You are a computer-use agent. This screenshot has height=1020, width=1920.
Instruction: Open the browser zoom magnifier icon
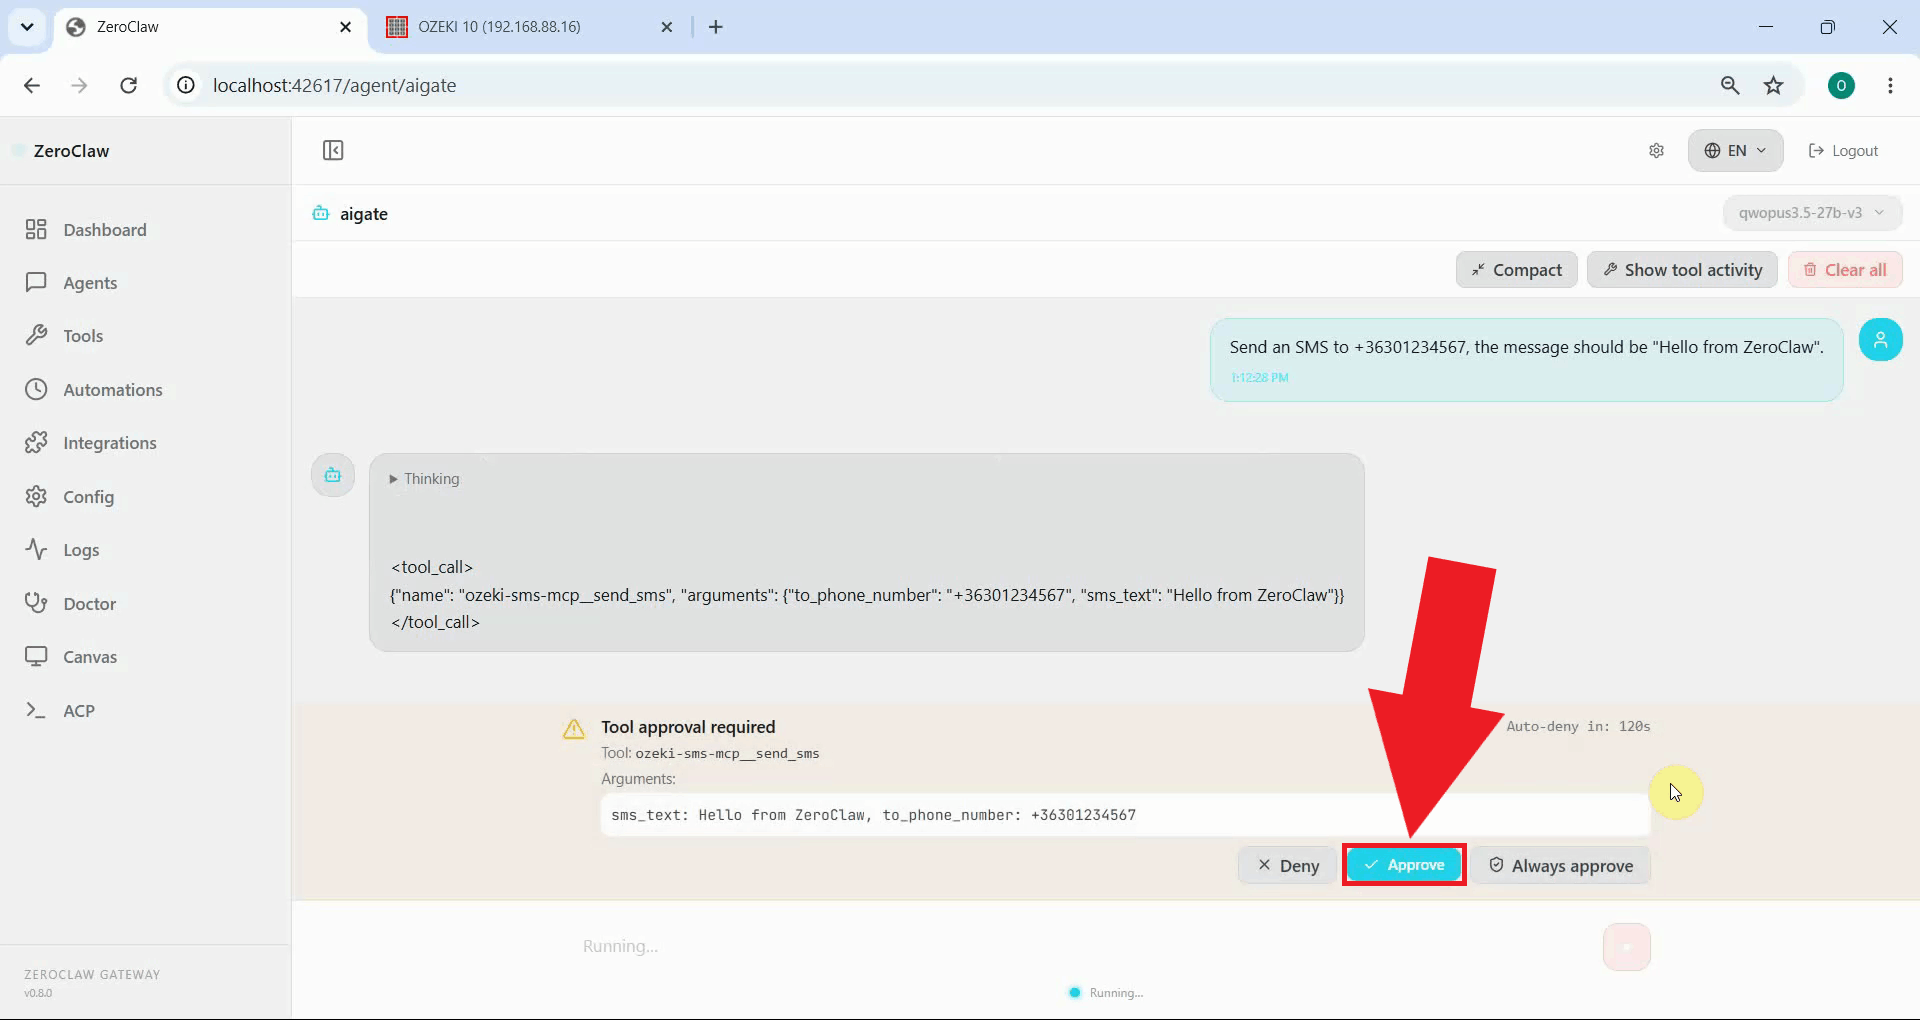(x=1730, y=86)
